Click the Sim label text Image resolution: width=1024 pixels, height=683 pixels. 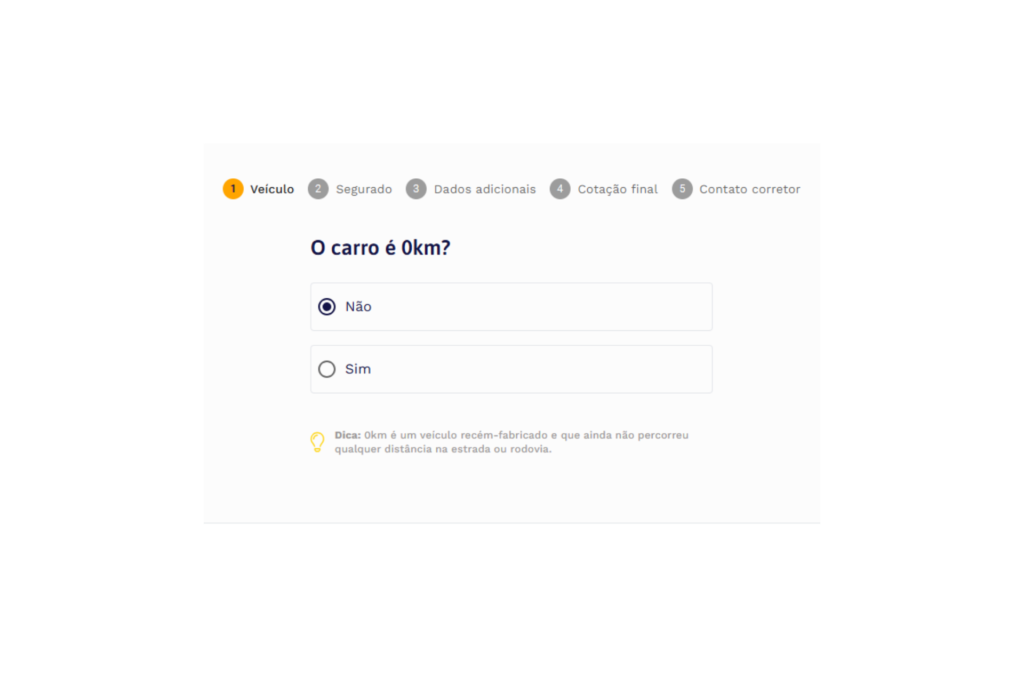tap(358, 369)
